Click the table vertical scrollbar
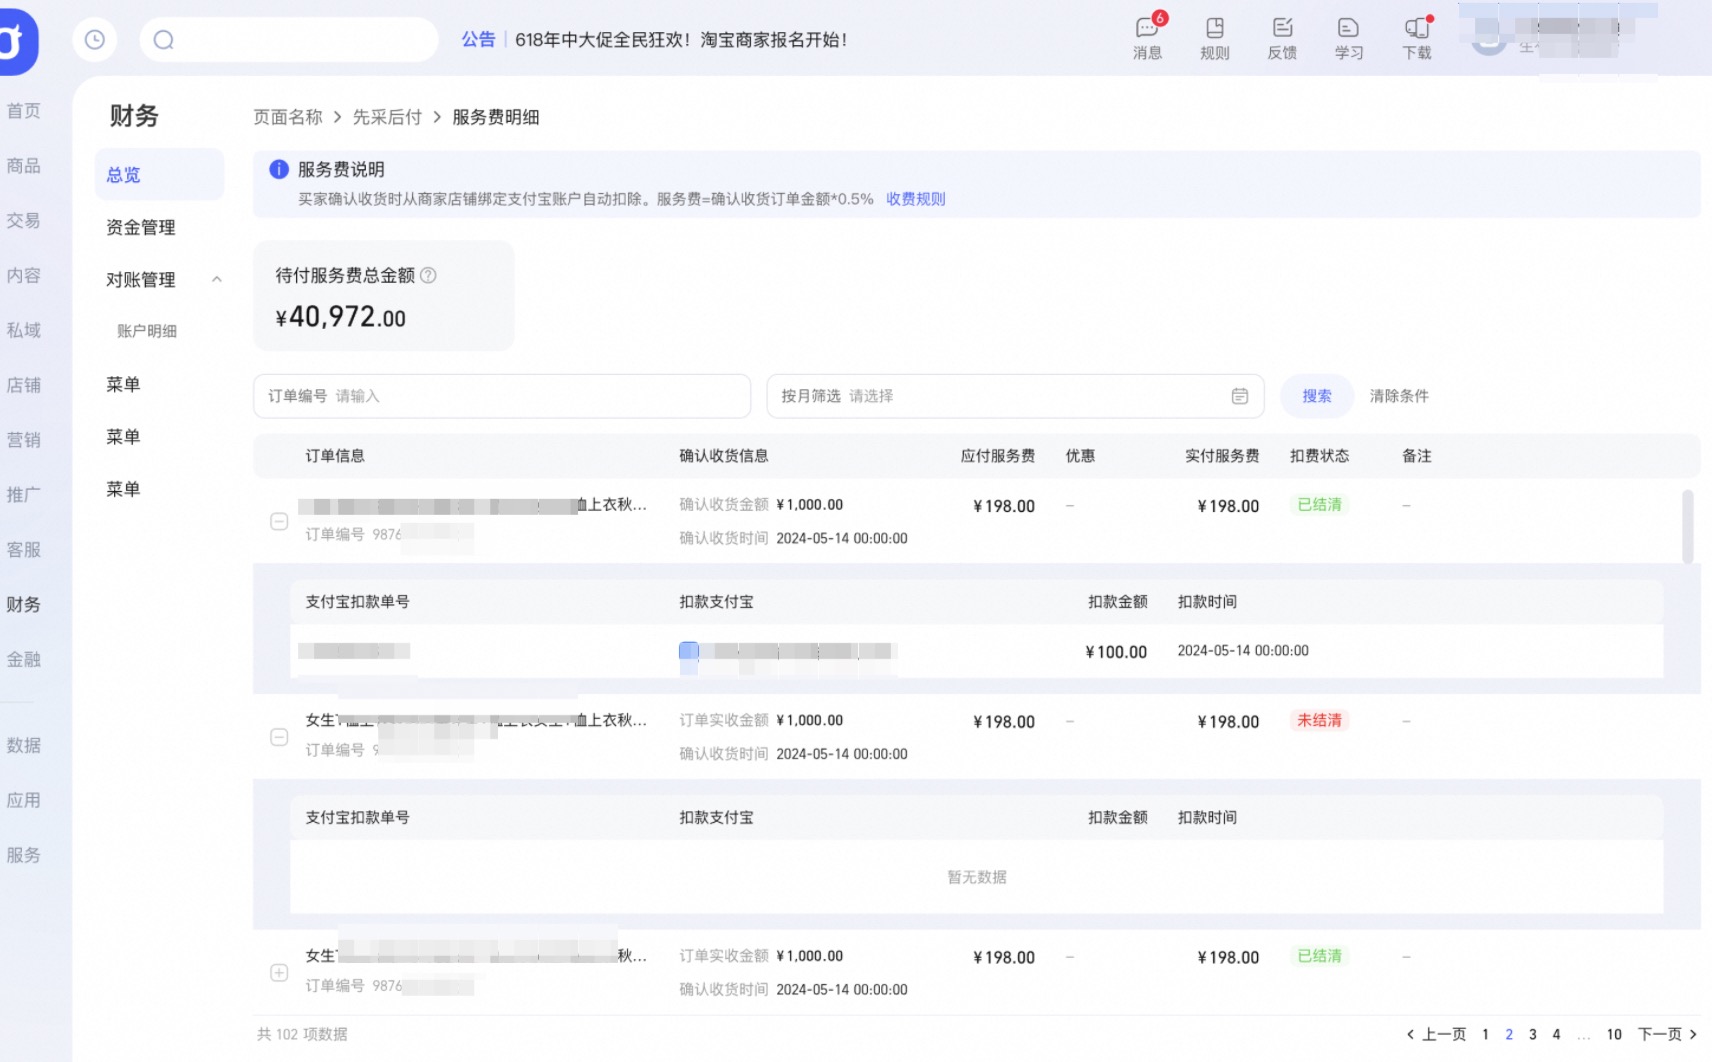The width and height of the screenshot is (1712, 1062). click(x=1687, y=526)
